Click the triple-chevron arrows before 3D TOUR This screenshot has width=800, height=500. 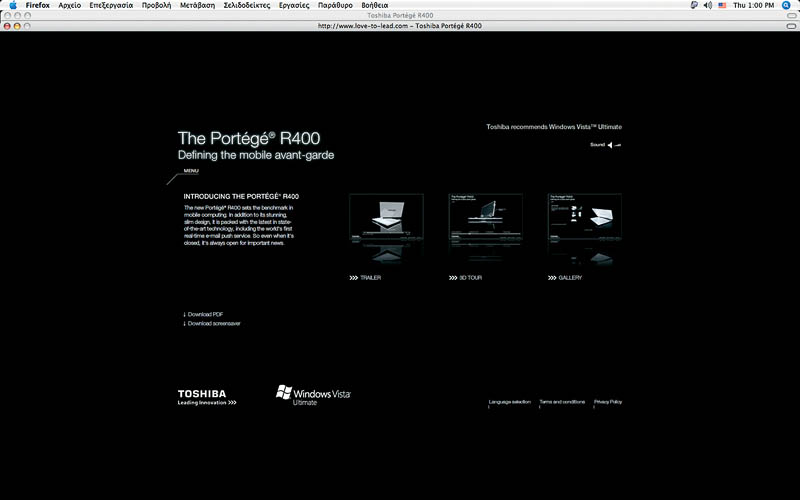tap(453, 278)
